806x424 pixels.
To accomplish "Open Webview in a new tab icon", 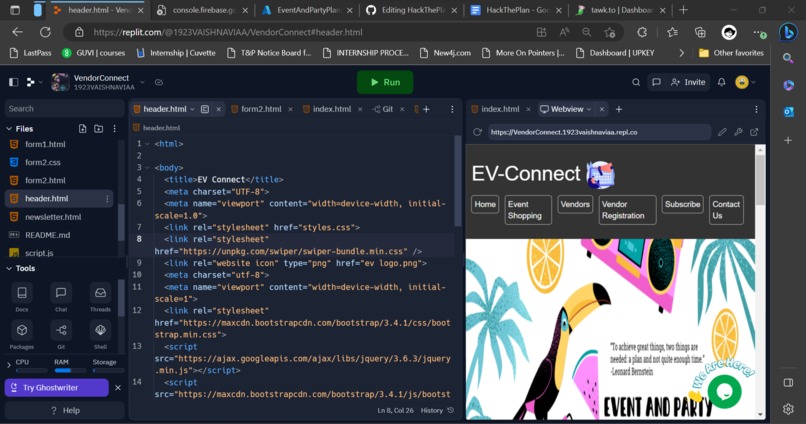I will click(754, 132).
